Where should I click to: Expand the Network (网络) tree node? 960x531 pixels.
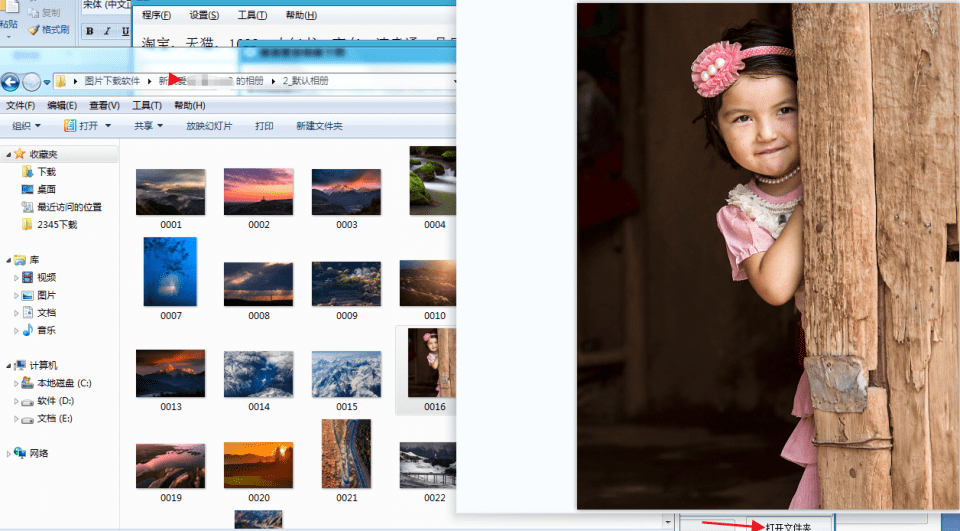pyautogui.click(x=9, y=454)
